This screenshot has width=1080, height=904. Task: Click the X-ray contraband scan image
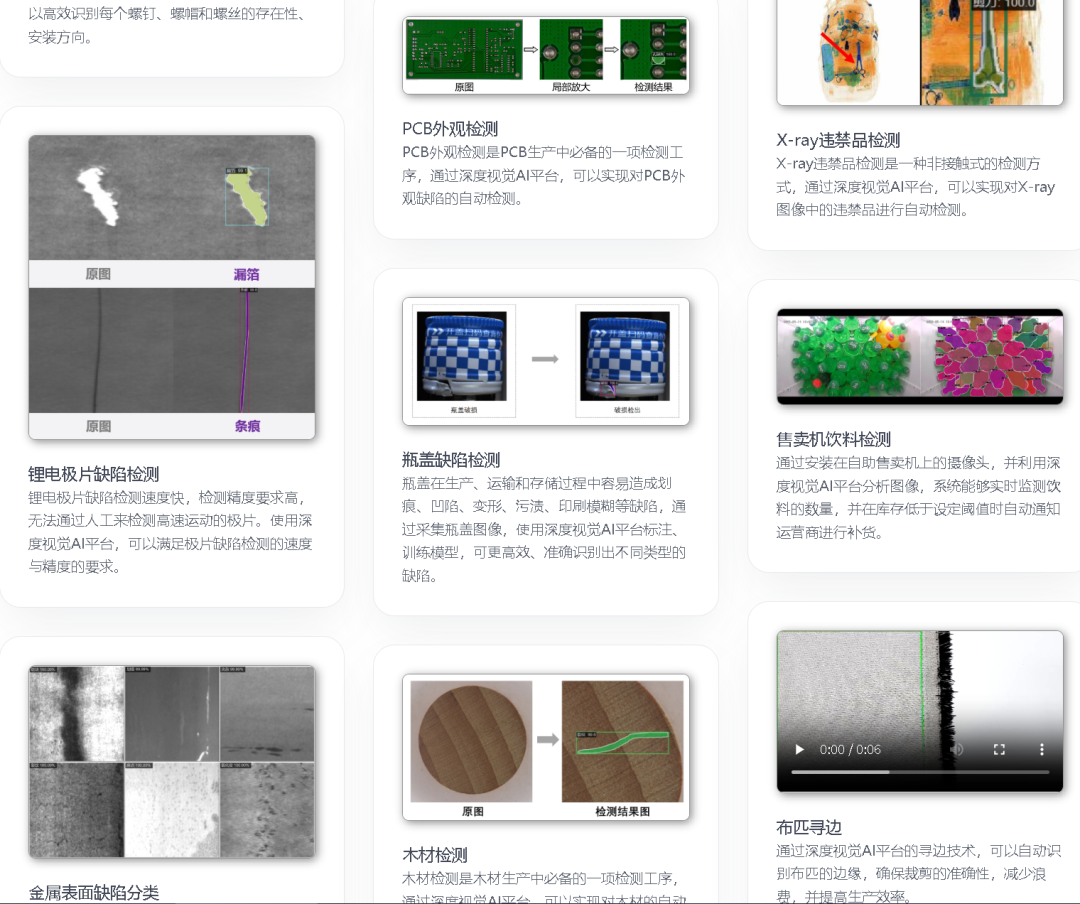(x=919, y=52)
